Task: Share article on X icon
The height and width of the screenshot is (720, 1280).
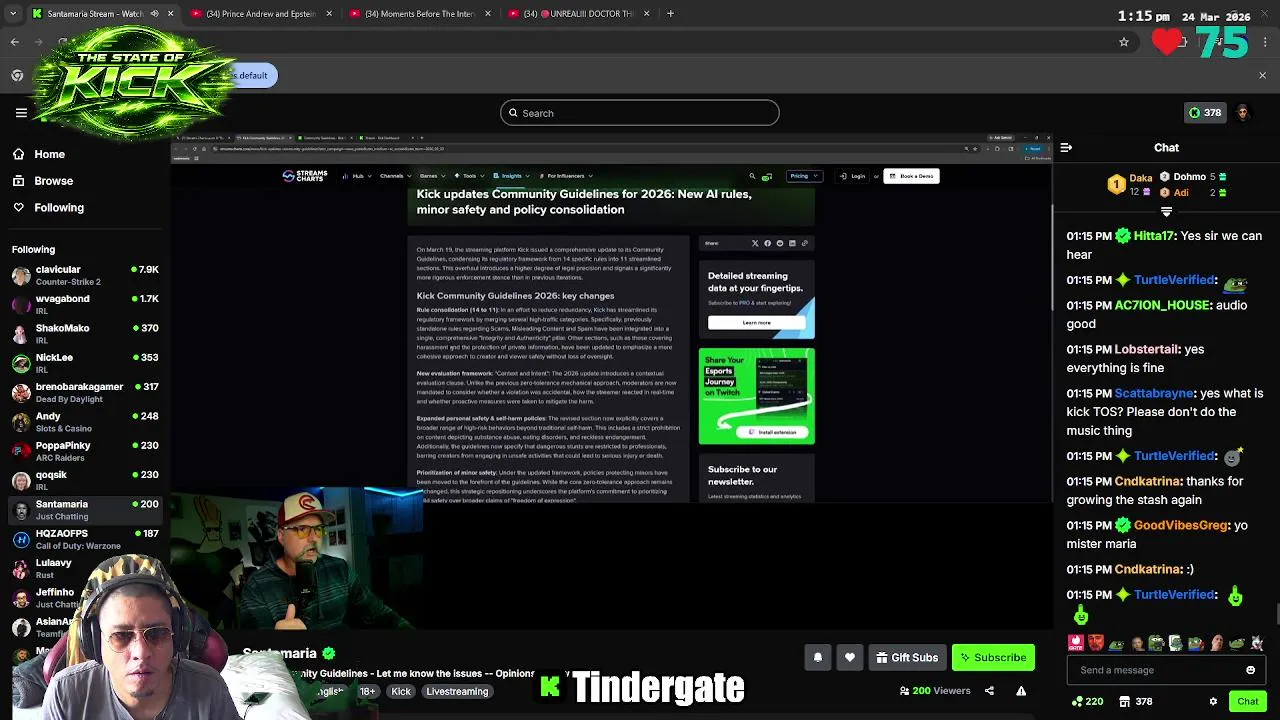Action: pyautogui.click(x=755, y=243)
